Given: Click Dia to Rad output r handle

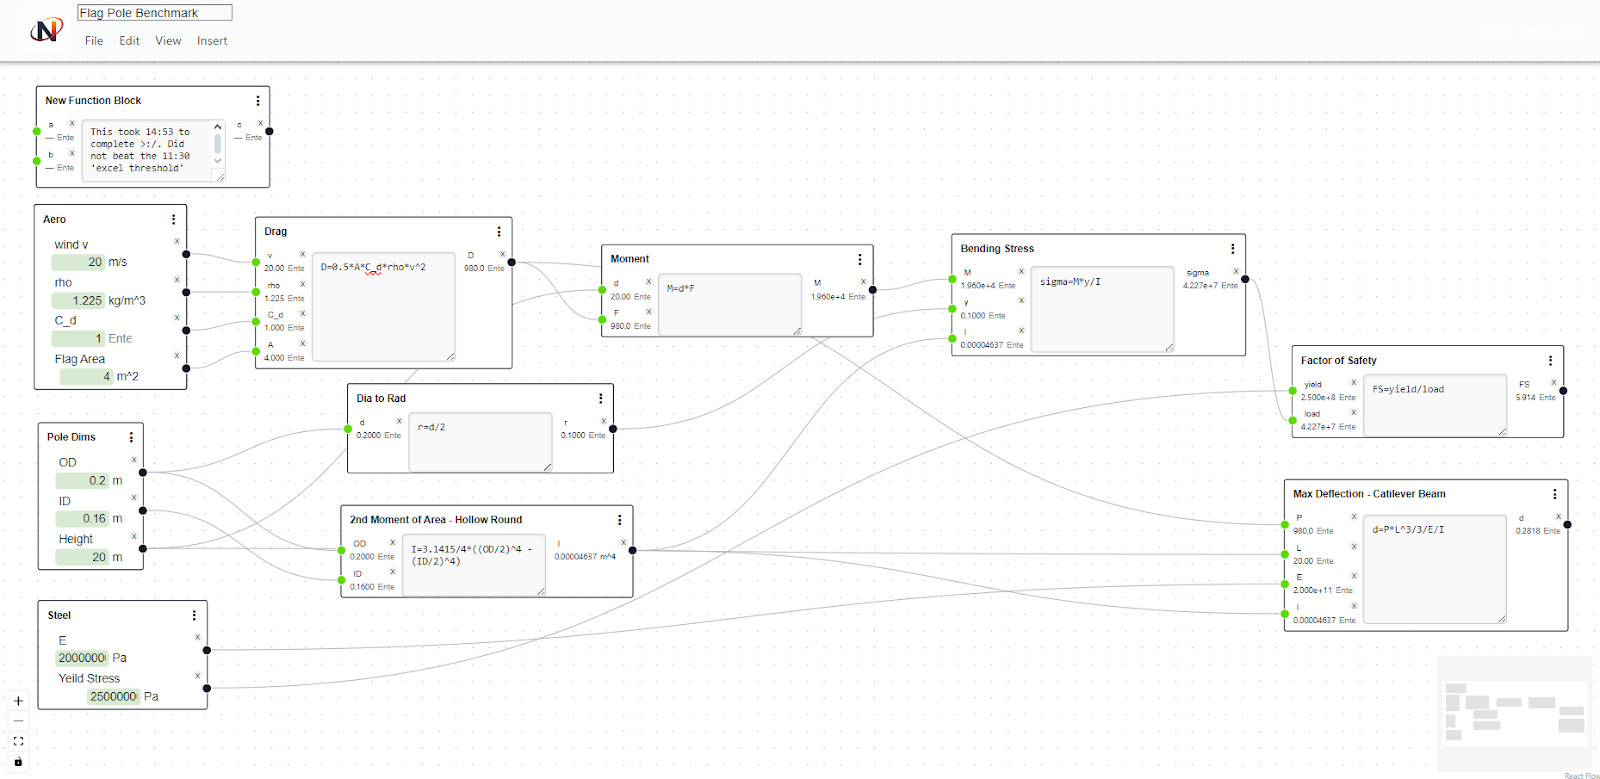Looking at the screenshot, I should pos(613,429).
